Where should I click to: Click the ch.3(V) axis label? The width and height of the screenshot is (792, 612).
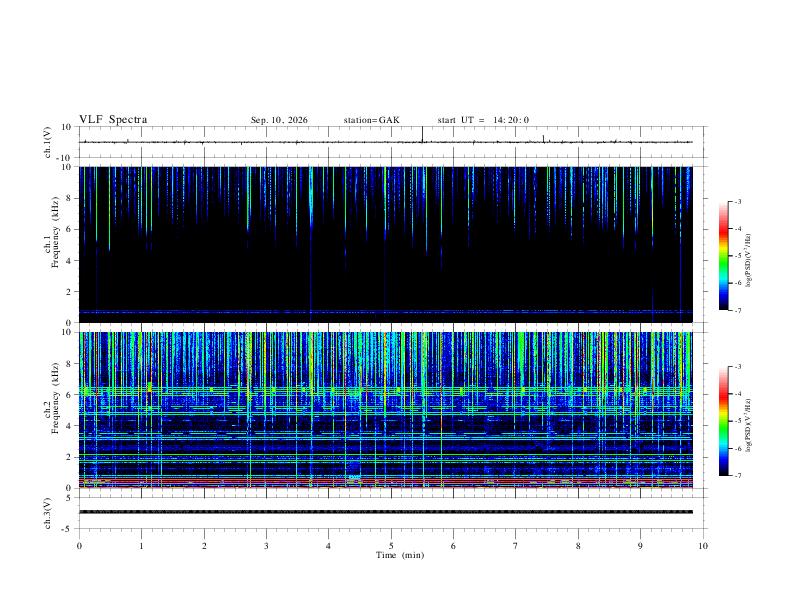coord(47,513)
